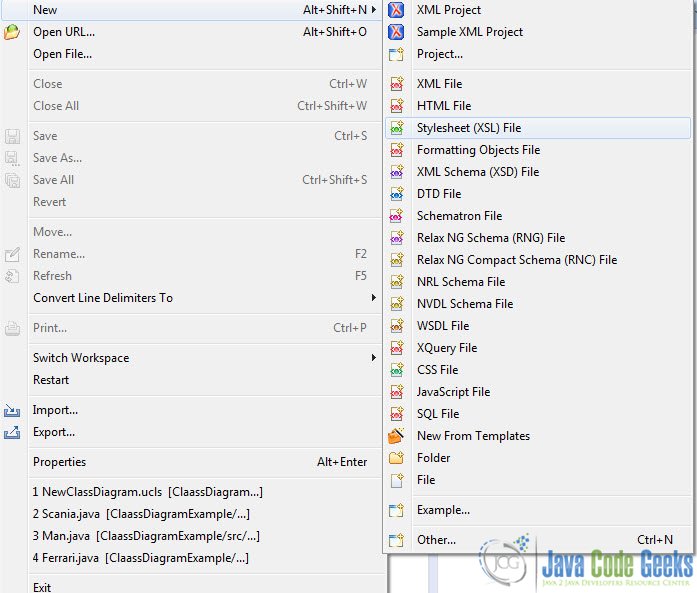The width and height of the screenshot is (697, 593).
Task: Expand the New submenu arrow
Action: 374,10
